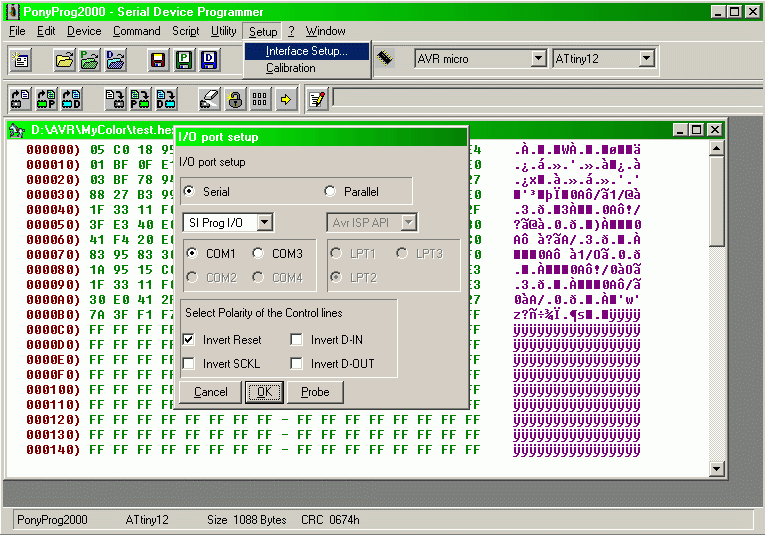Open the ATtiny12 device type dropdown
Image resolution: width=765 pixels, height=535 pixels.
click(646, 59)
